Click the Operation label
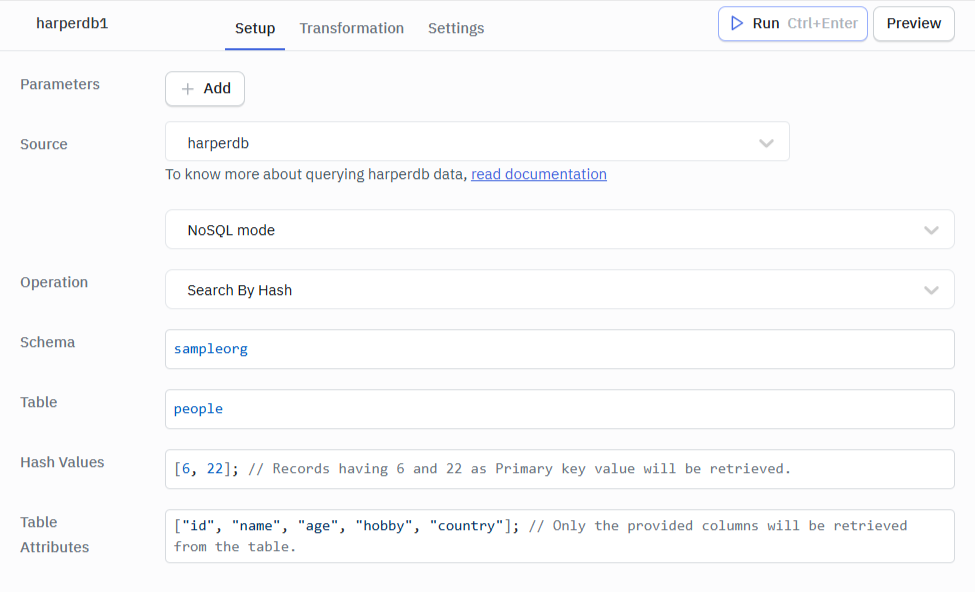The width and height of the screenshot is (975, 592). [x=54, y=282]
